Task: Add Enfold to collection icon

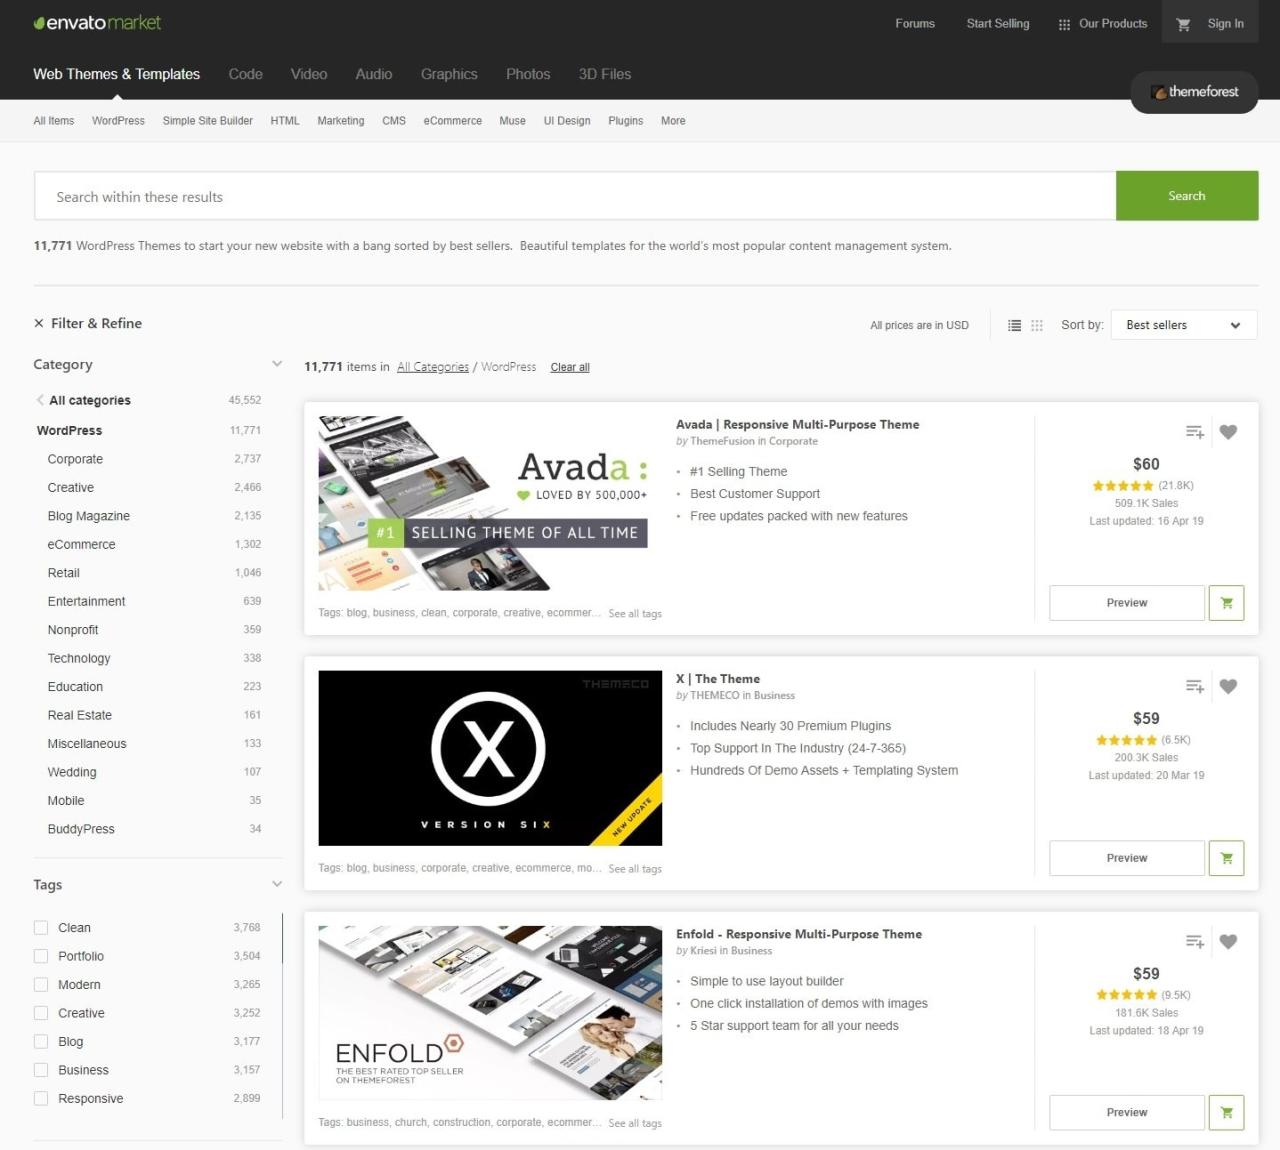Action: (1194, 941)
